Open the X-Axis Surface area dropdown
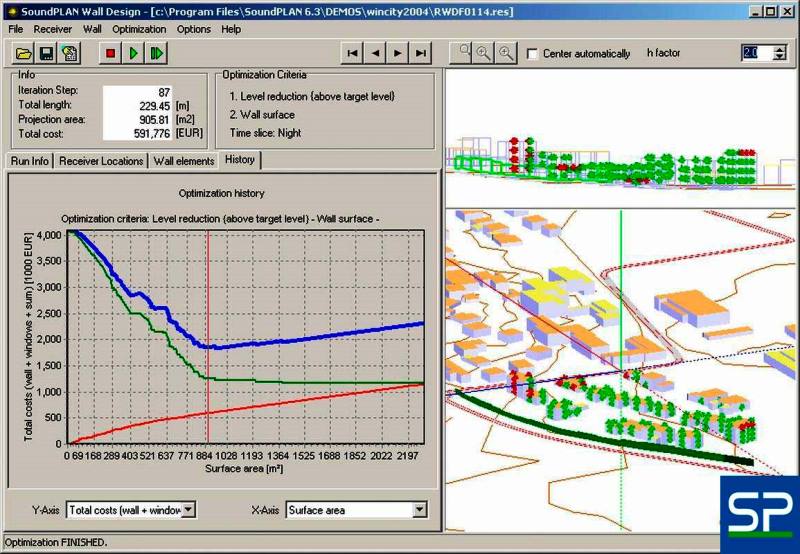 [420, 510]
